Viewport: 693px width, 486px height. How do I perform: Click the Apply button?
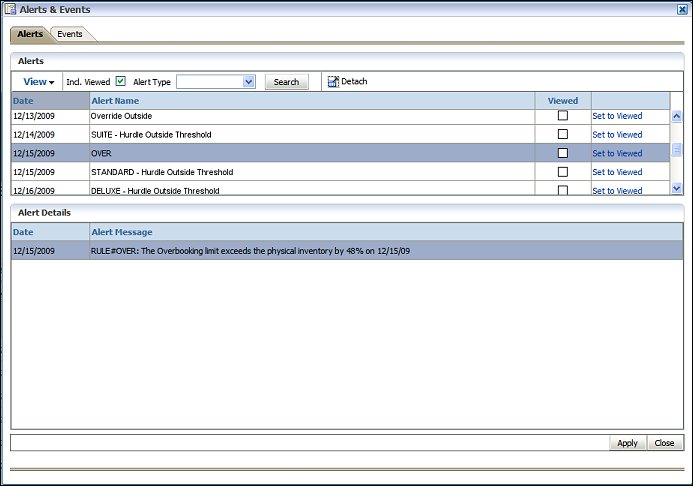point(627,443)
